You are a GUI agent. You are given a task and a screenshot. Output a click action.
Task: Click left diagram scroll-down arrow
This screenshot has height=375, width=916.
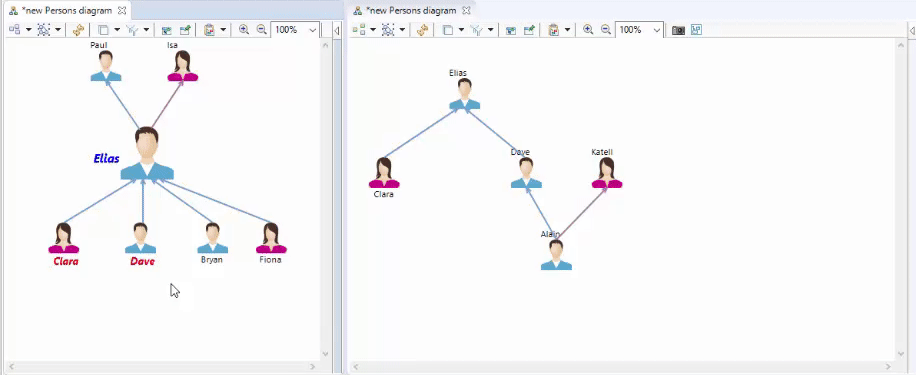325,354
